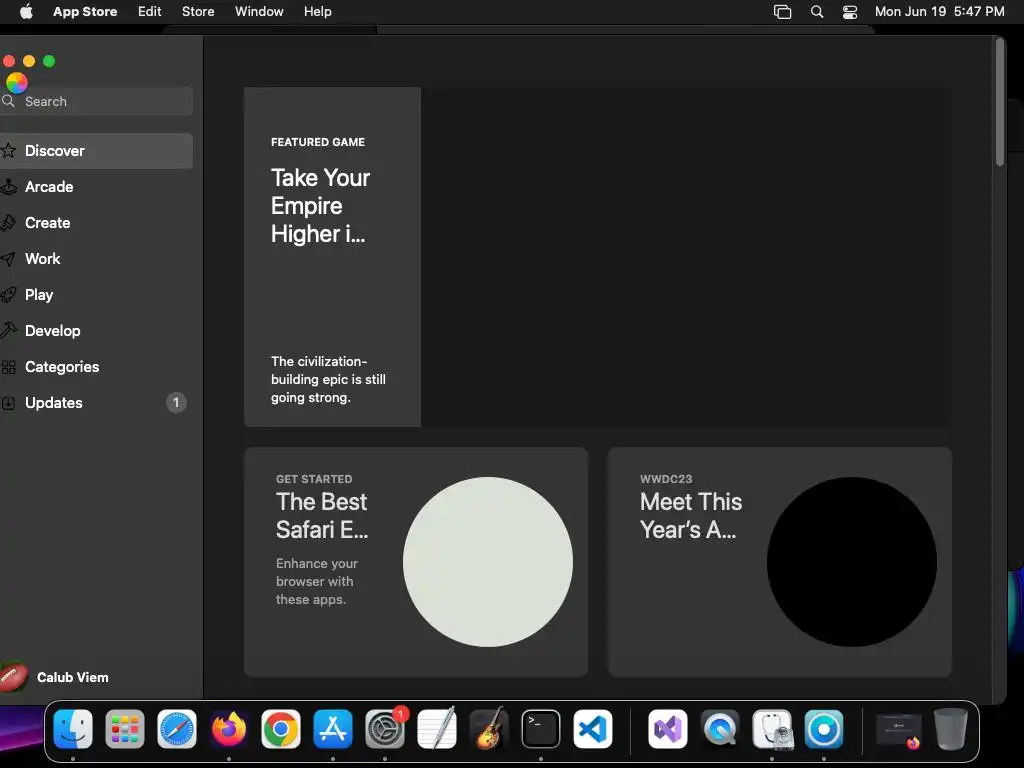Open Control Center in the menu bar
Screen dimensions: 1024x768
[850, 12]
